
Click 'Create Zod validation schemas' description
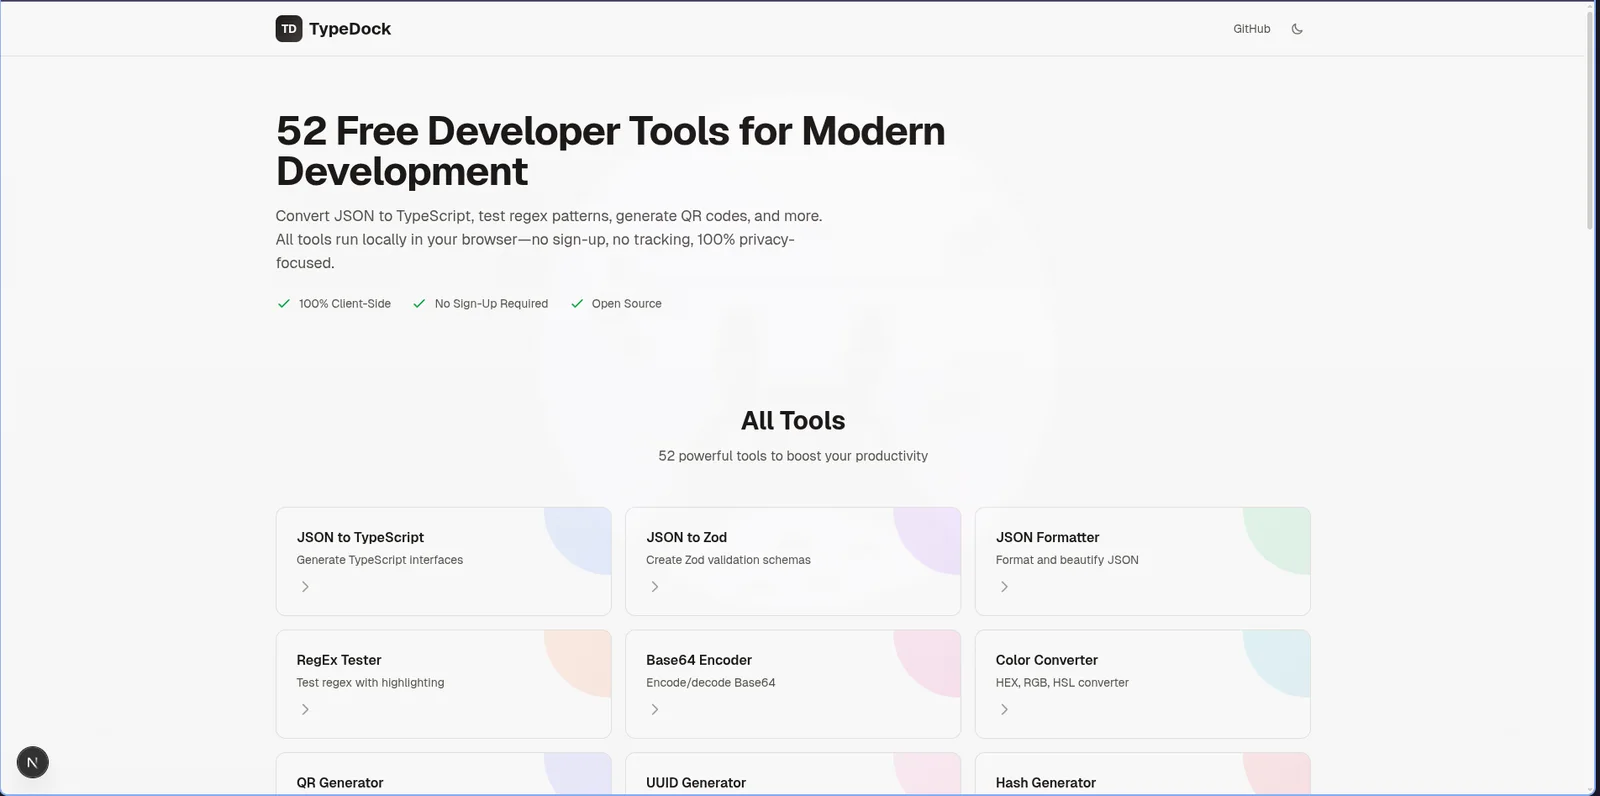(x=728, y=560)
